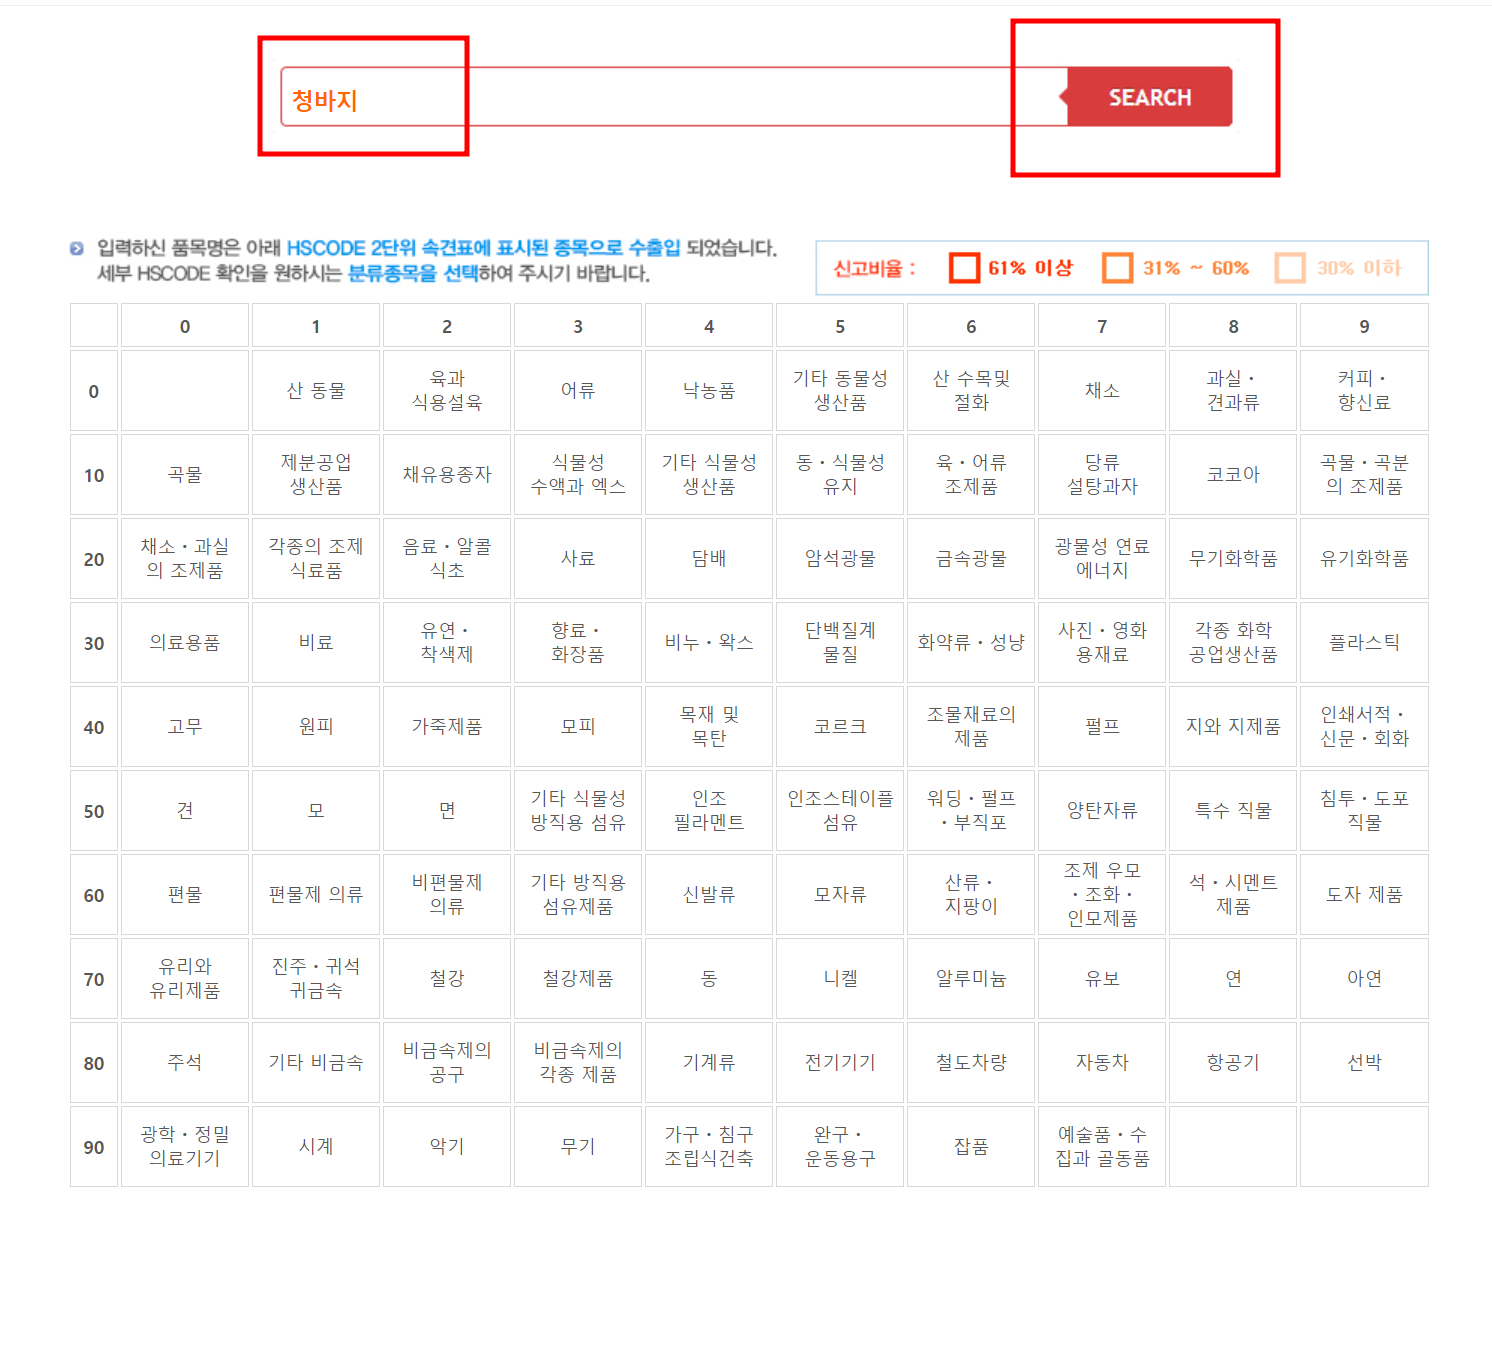This screenshot has height=1352, width=1492.
Task: Focus the search field containing 청바지
Action: pos(674,97)
